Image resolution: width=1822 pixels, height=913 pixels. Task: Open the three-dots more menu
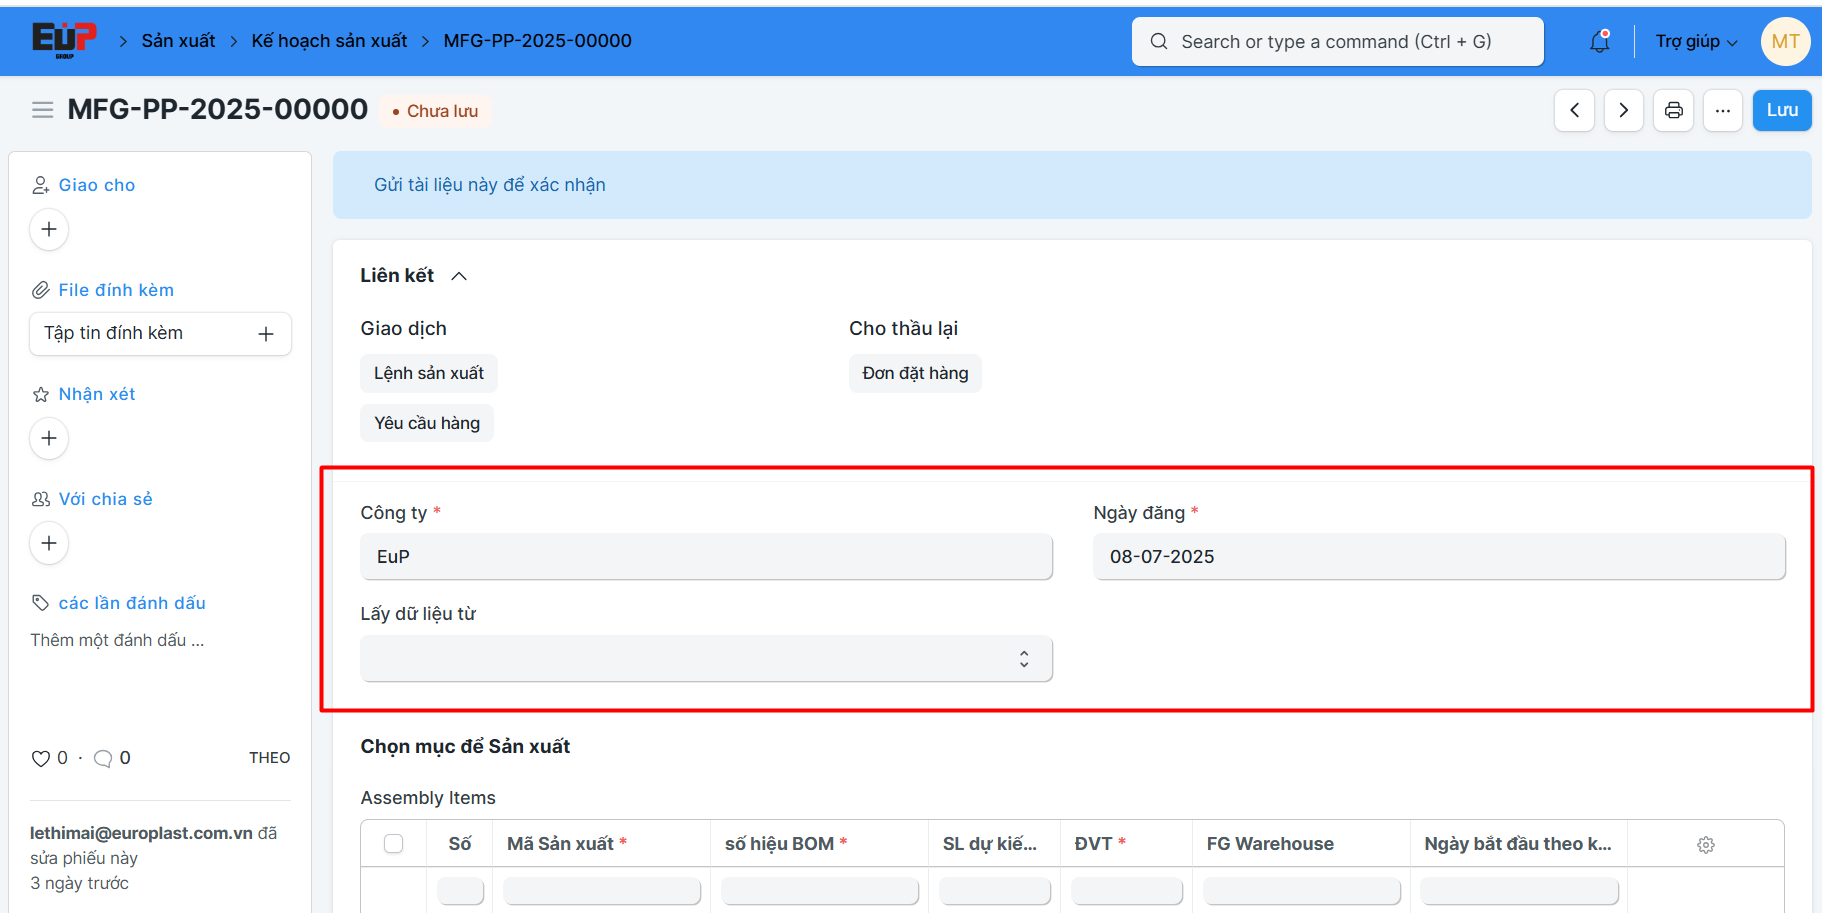coord(1722,110)
